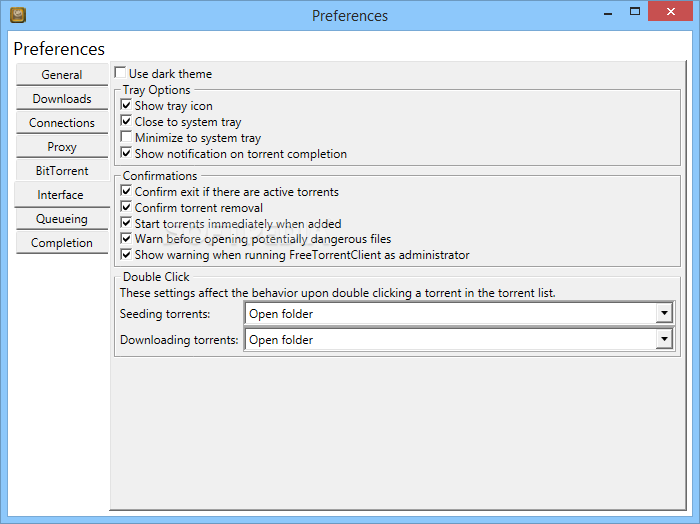
Task: Uncheck Confirm exit if there are active torrents
Action: coord(126,191)
